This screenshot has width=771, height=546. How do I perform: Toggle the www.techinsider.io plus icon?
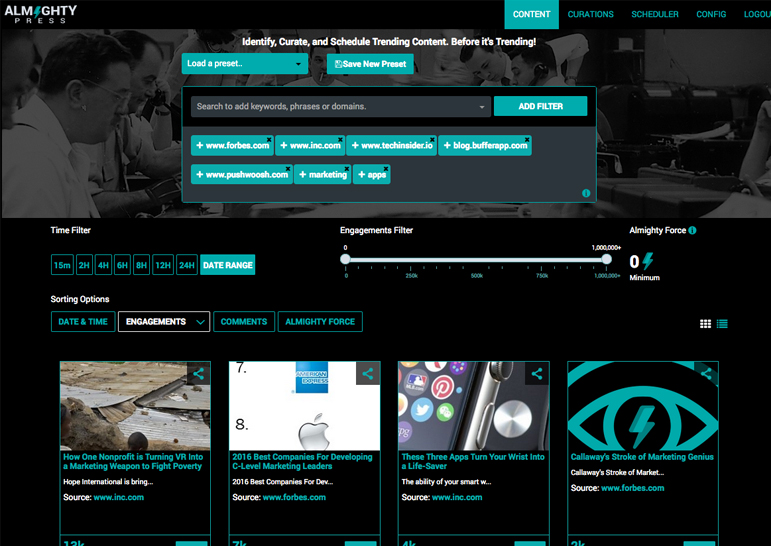(355, 145)
